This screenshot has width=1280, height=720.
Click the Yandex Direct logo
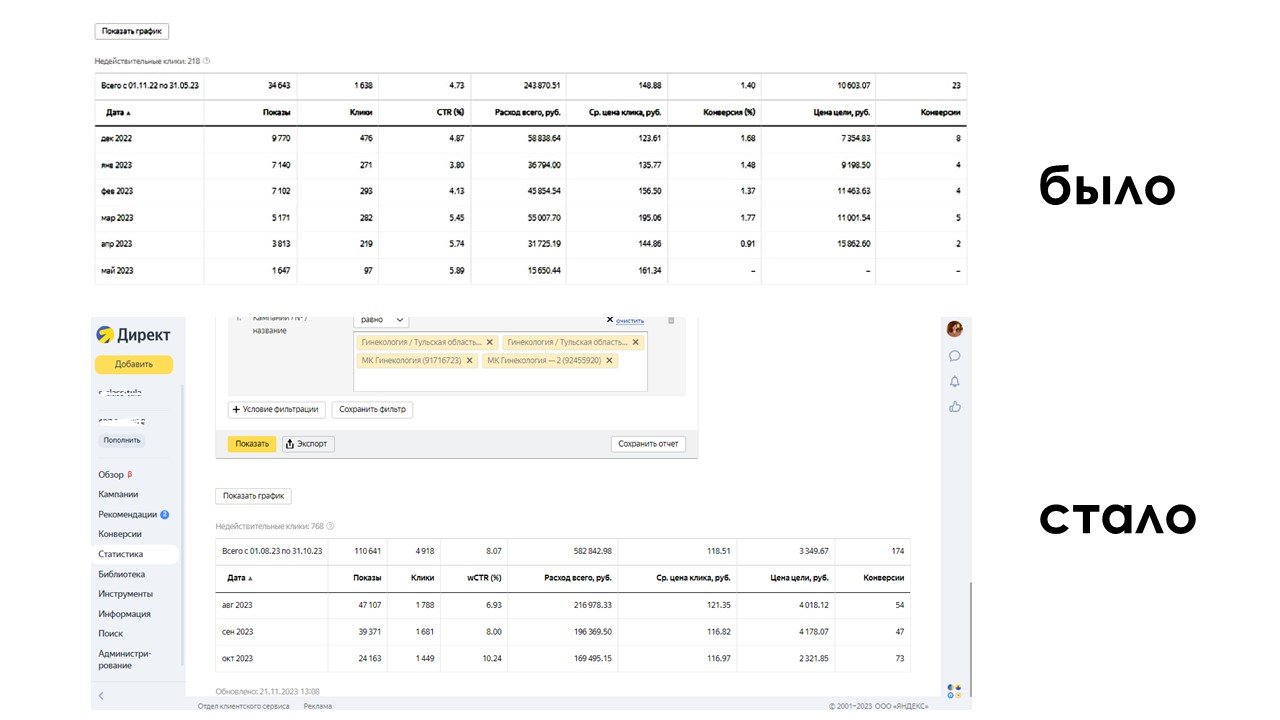133,335
